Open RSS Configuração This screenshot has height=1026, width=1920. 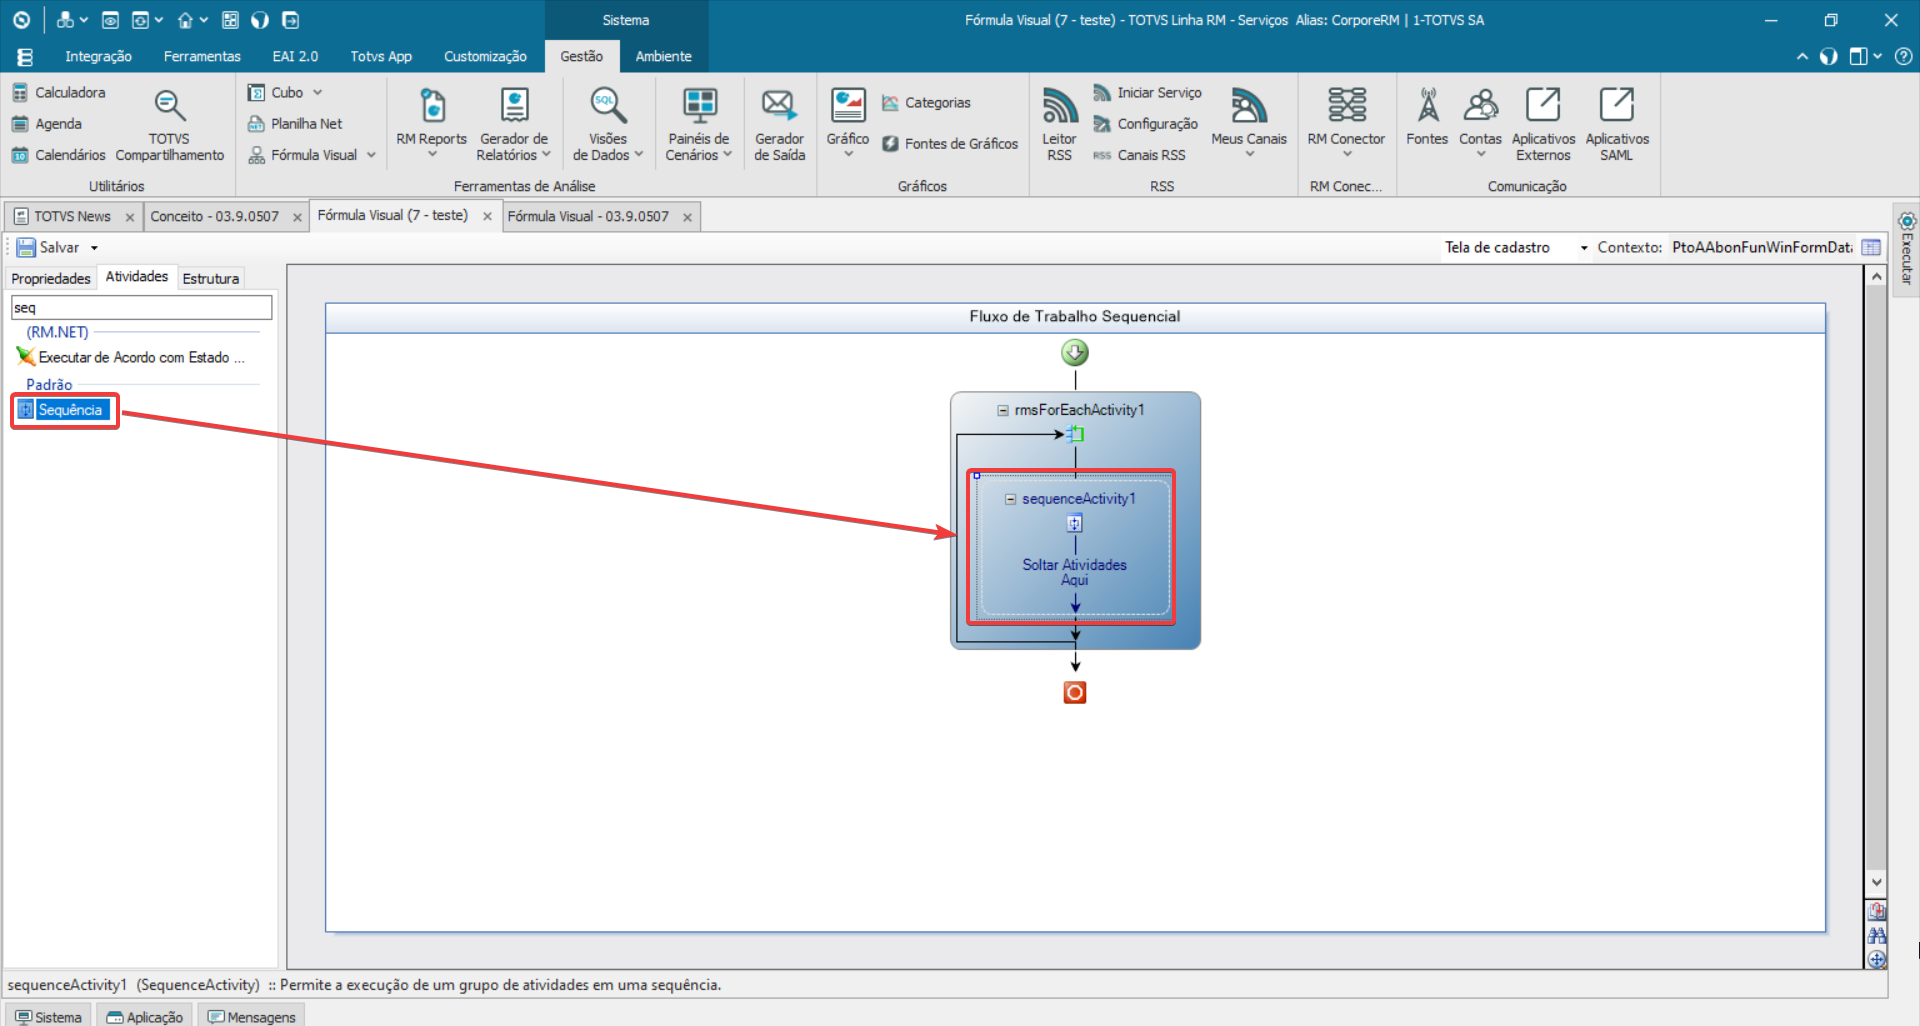tap(1145, 123)
